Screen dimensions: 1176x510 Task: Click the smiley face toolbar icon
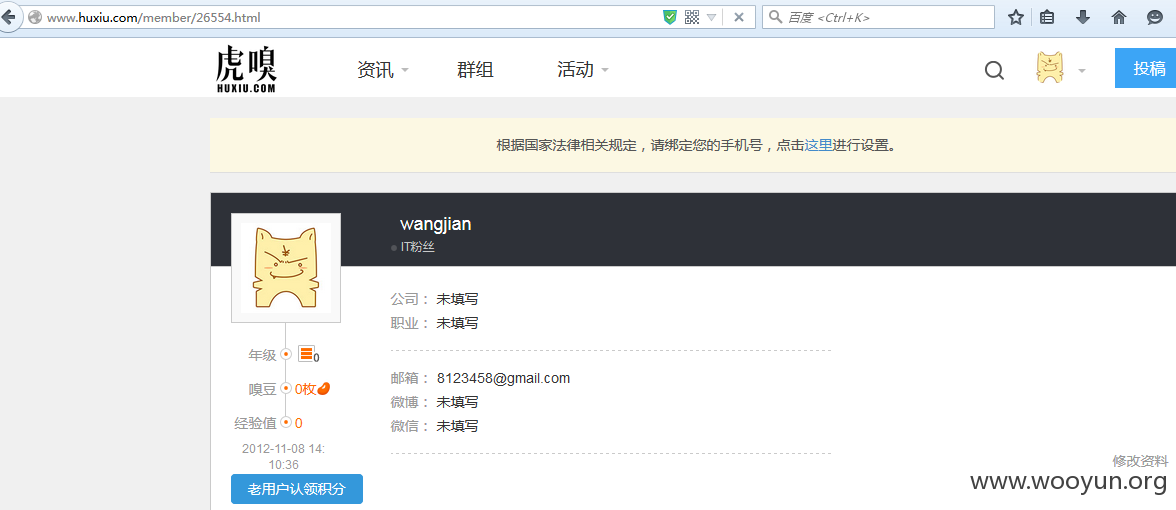(1155, 17)
